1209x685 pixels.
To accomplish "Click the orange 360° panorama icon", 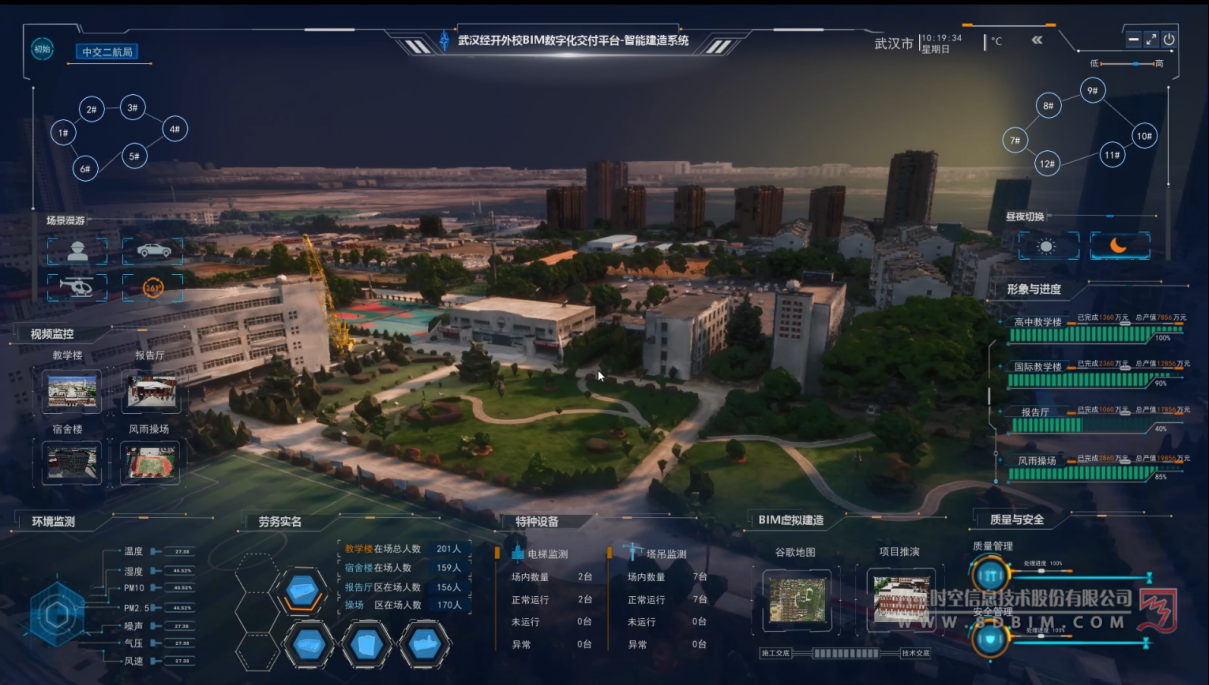I will click(153, 287).
